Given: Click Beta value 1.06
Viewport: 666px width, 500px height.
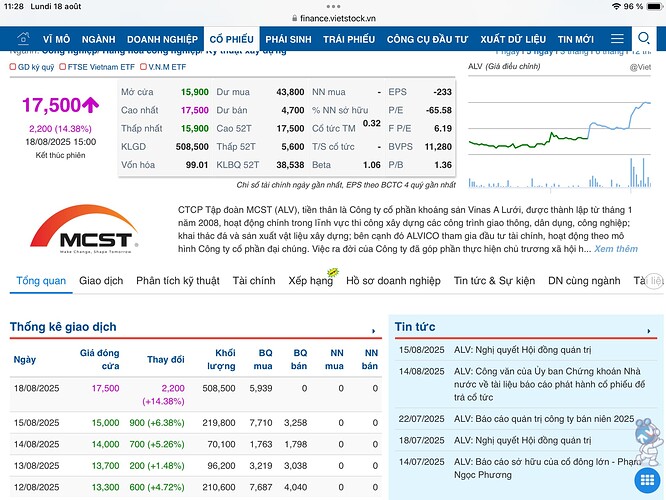Looking at the screenshot, I should pyautogui.click(x=372, y=165).
